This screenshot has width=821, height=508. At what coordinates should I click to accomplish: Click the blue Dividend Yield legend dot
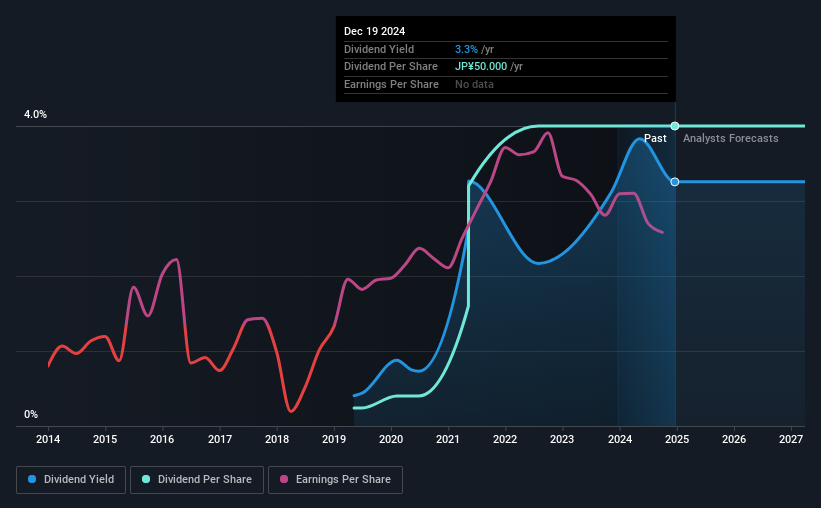[32, 479]
